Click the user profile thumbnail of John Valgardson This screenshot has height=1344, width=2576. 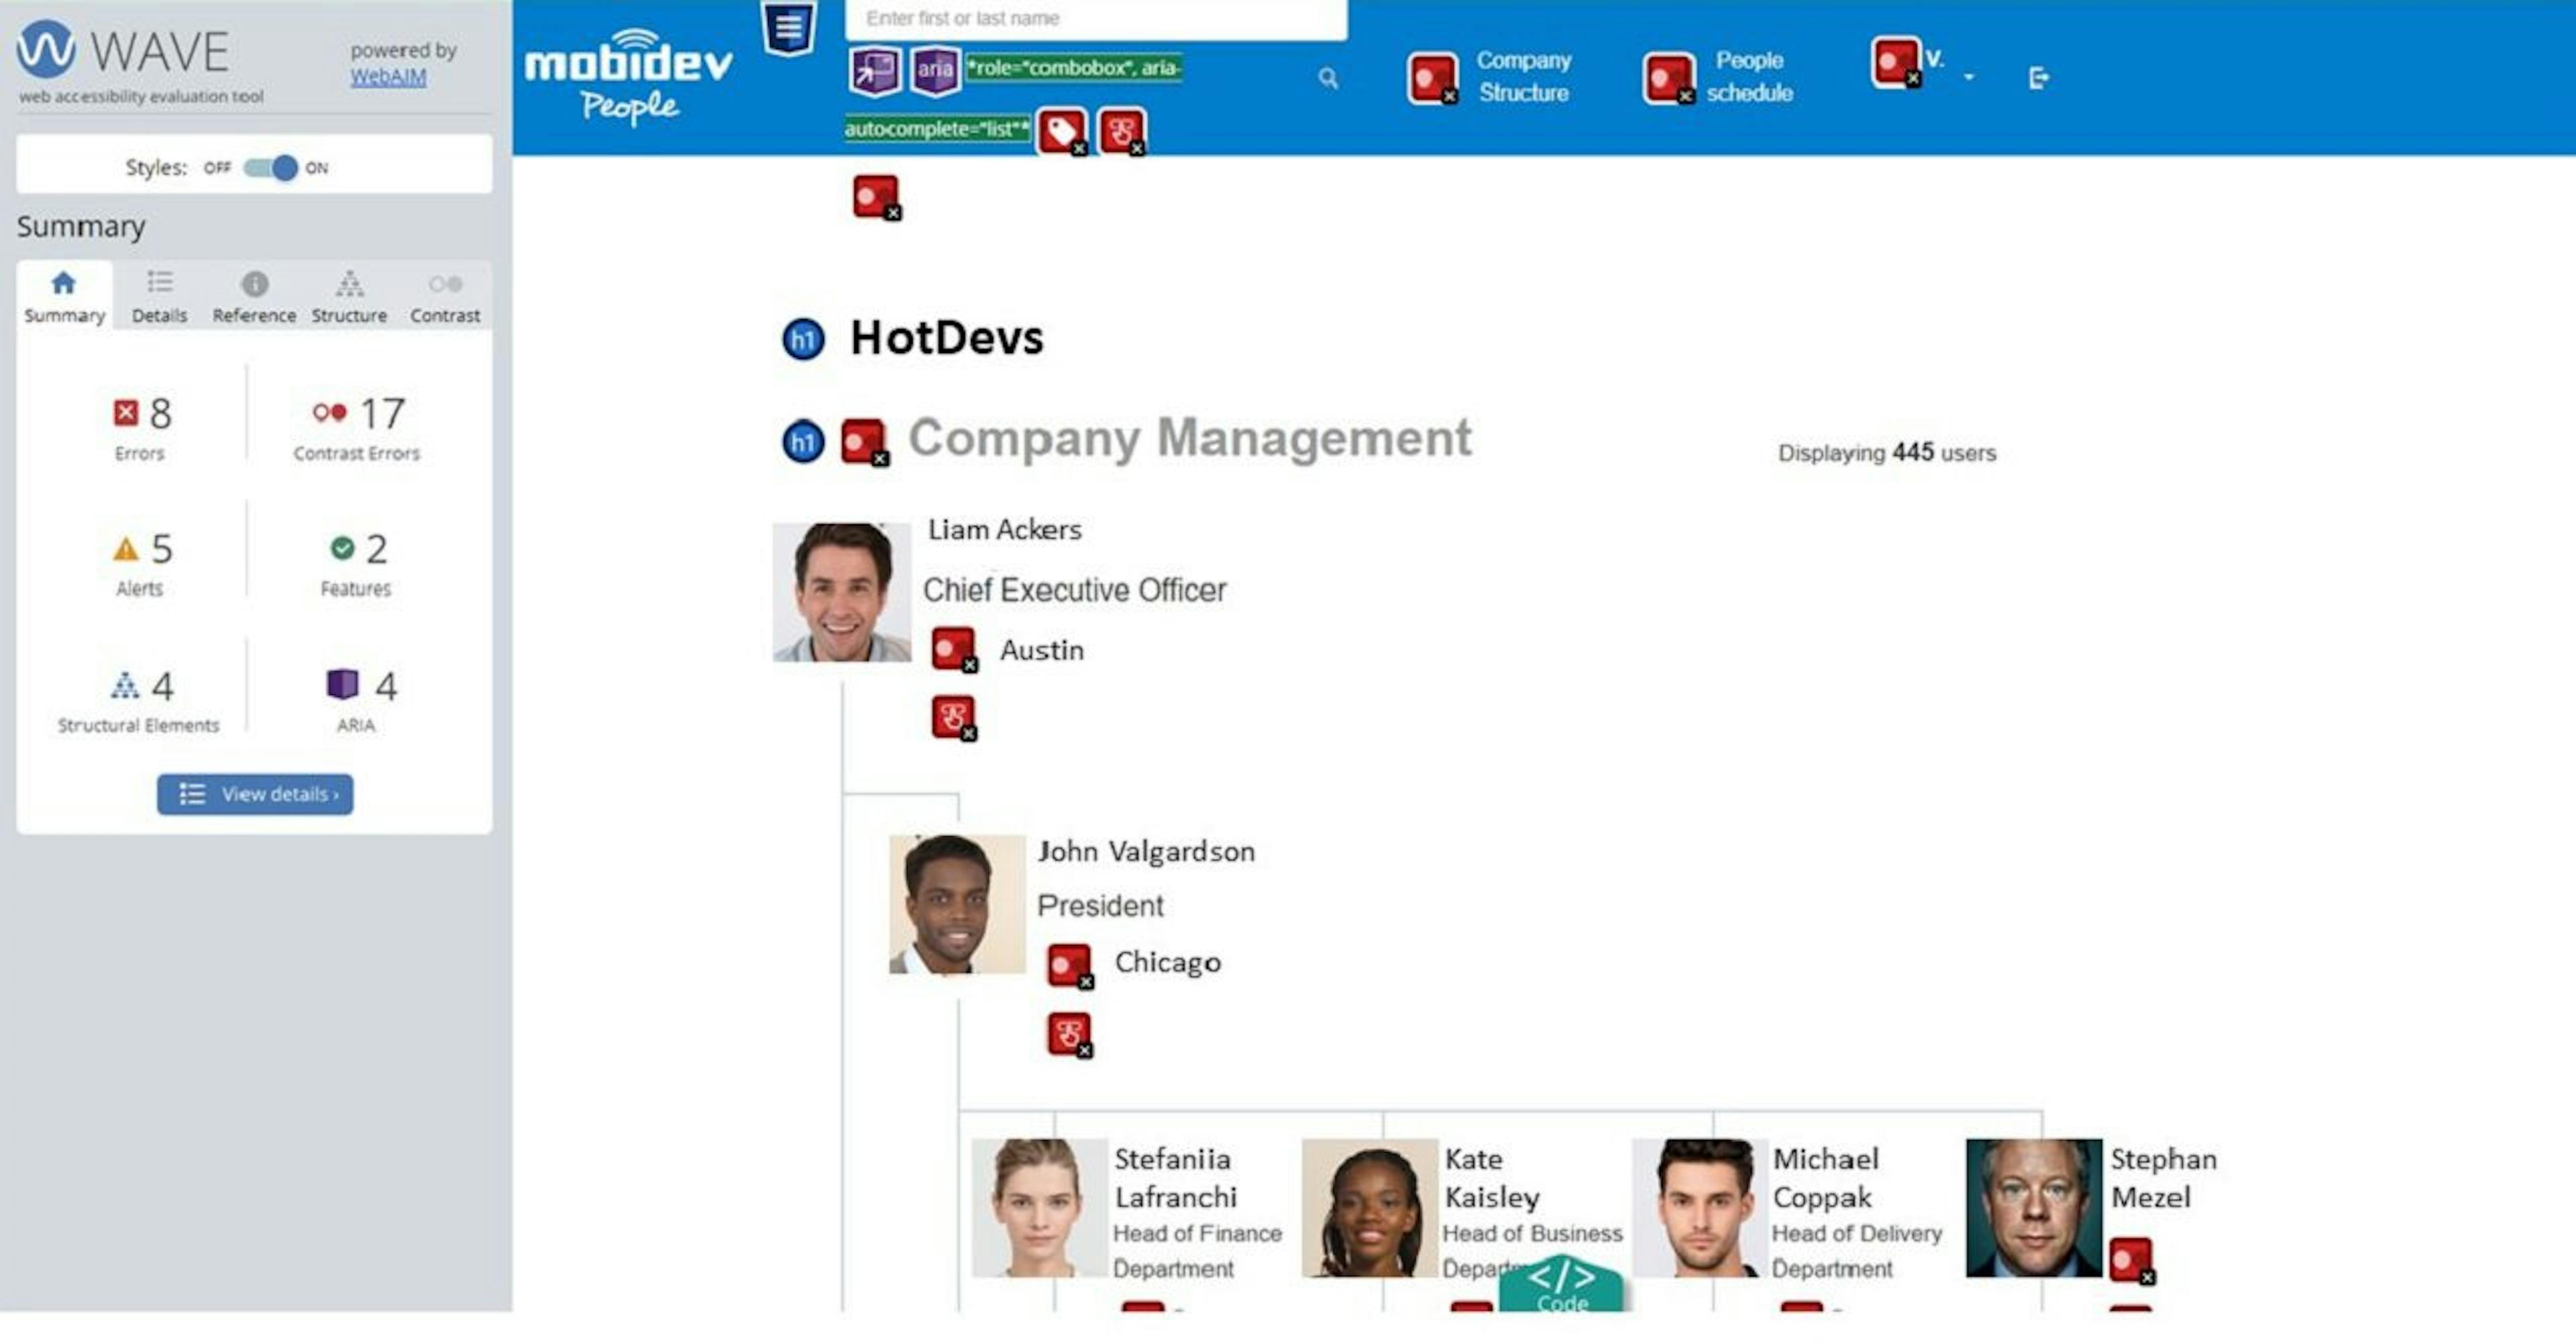(x=947, y=898)
